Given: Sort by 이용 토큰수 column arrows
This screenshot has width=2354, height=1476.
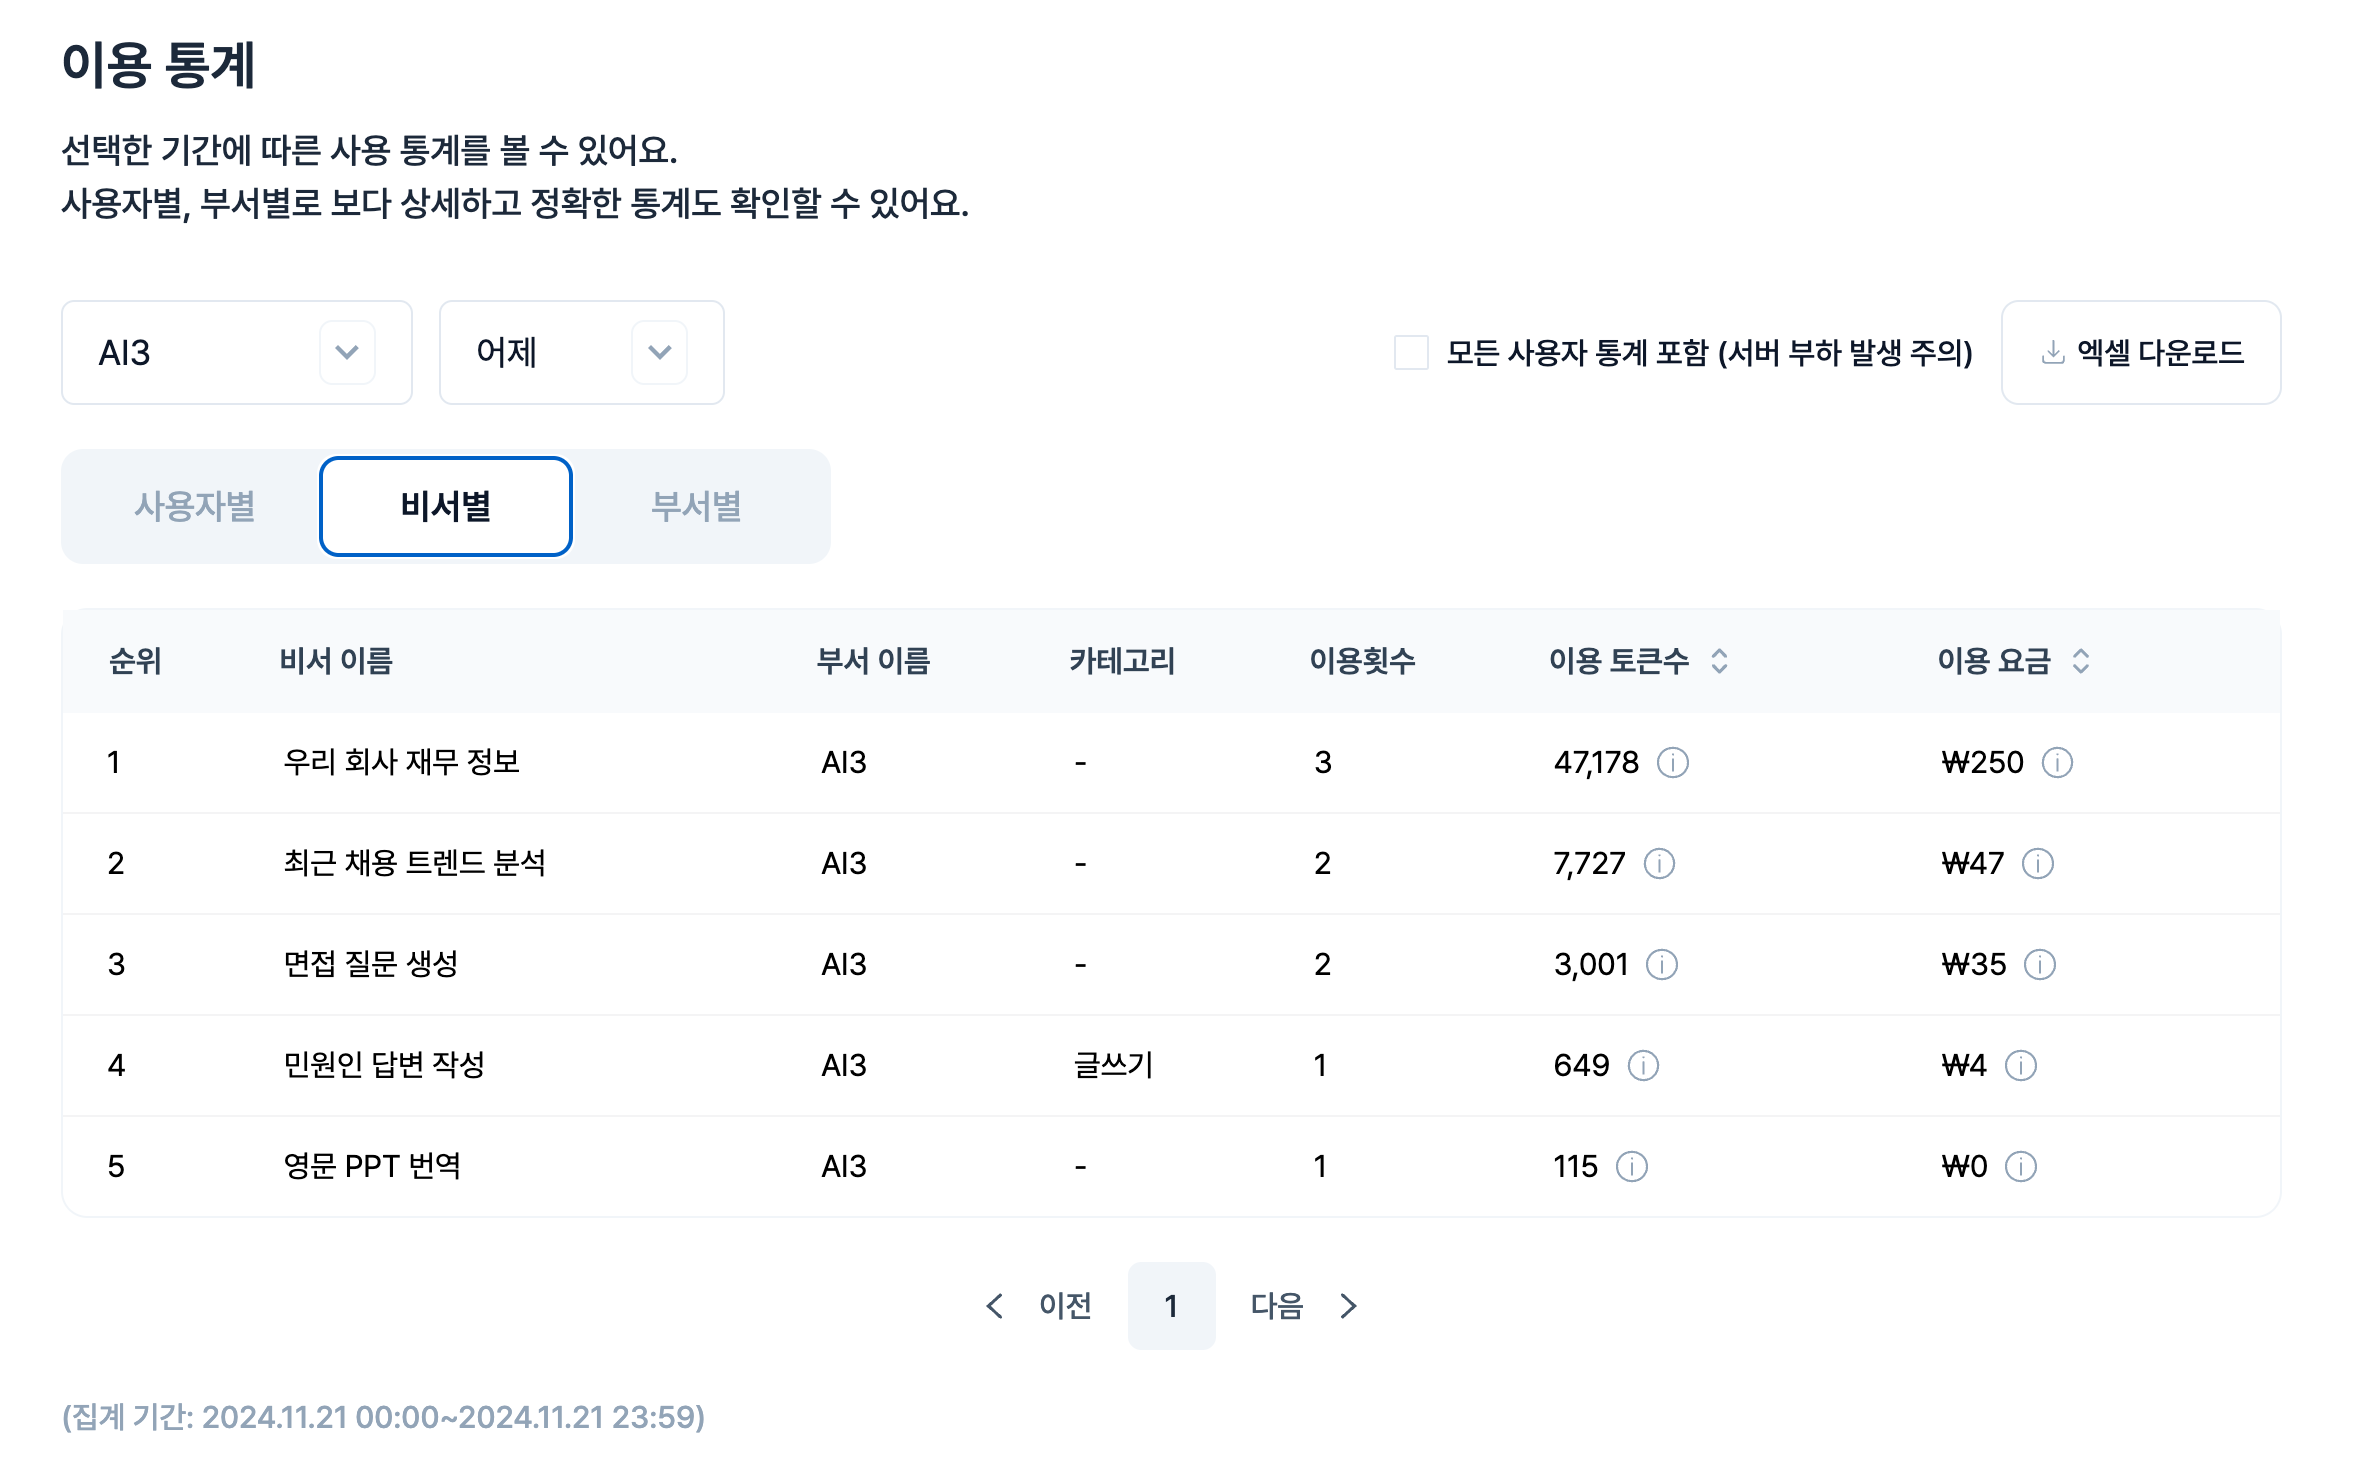Looking at the screenshot, I should [x=1719, y=661].
